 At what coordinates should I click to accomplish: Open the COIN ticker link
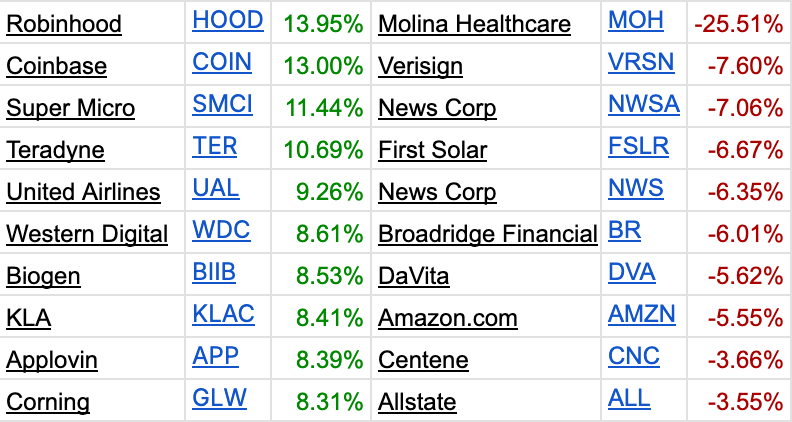point(222,62)
